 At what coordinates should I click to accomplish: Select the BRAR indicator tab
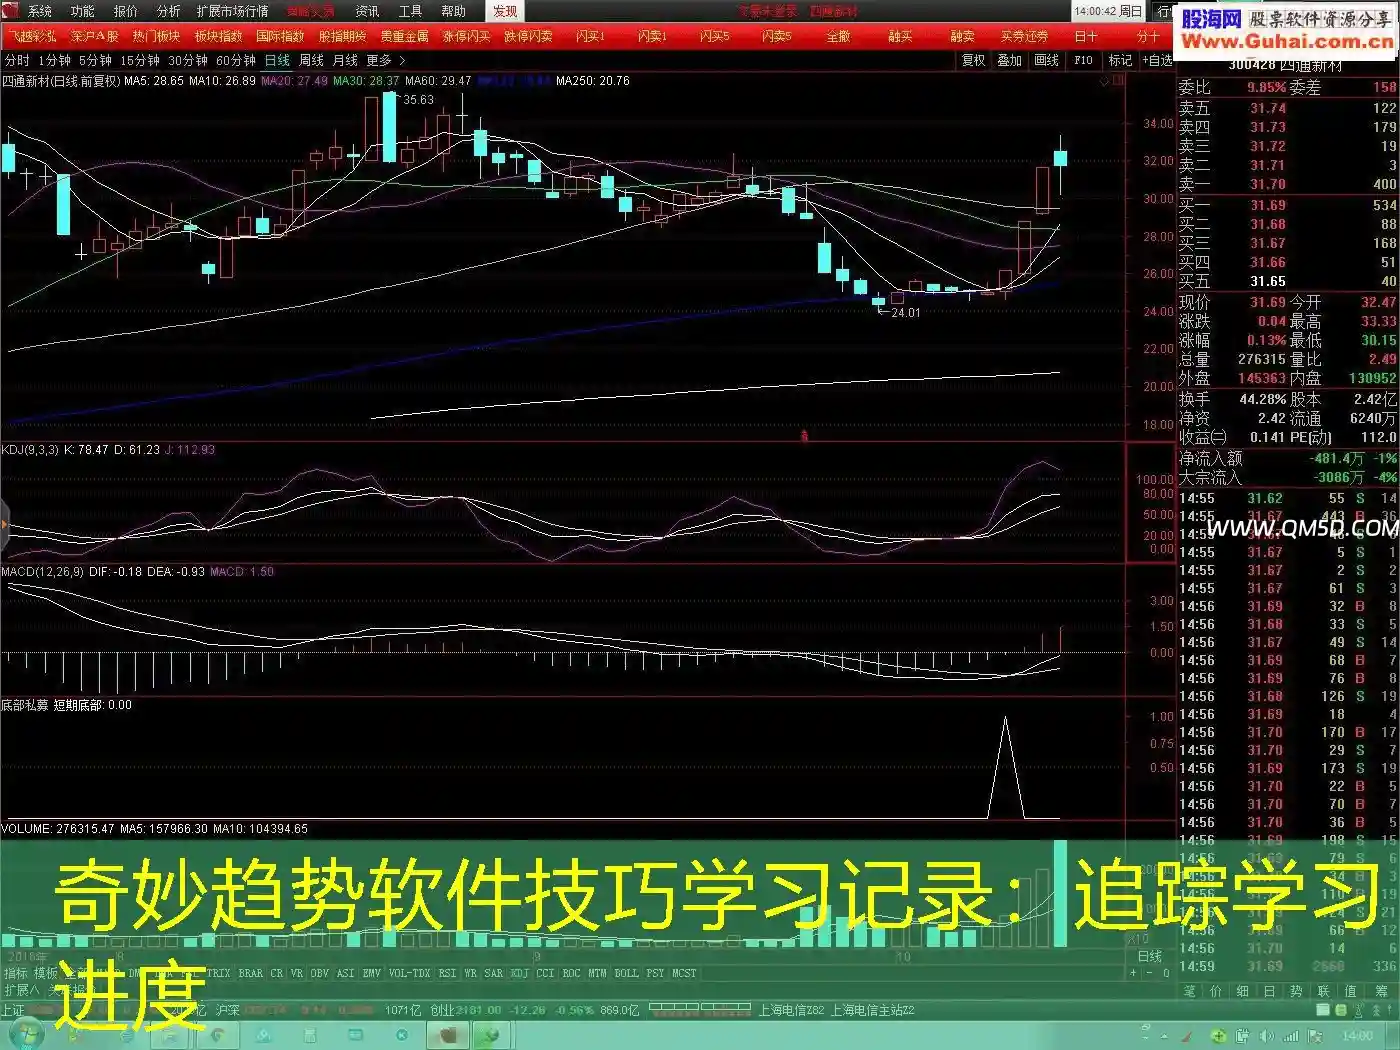[251, 973]
